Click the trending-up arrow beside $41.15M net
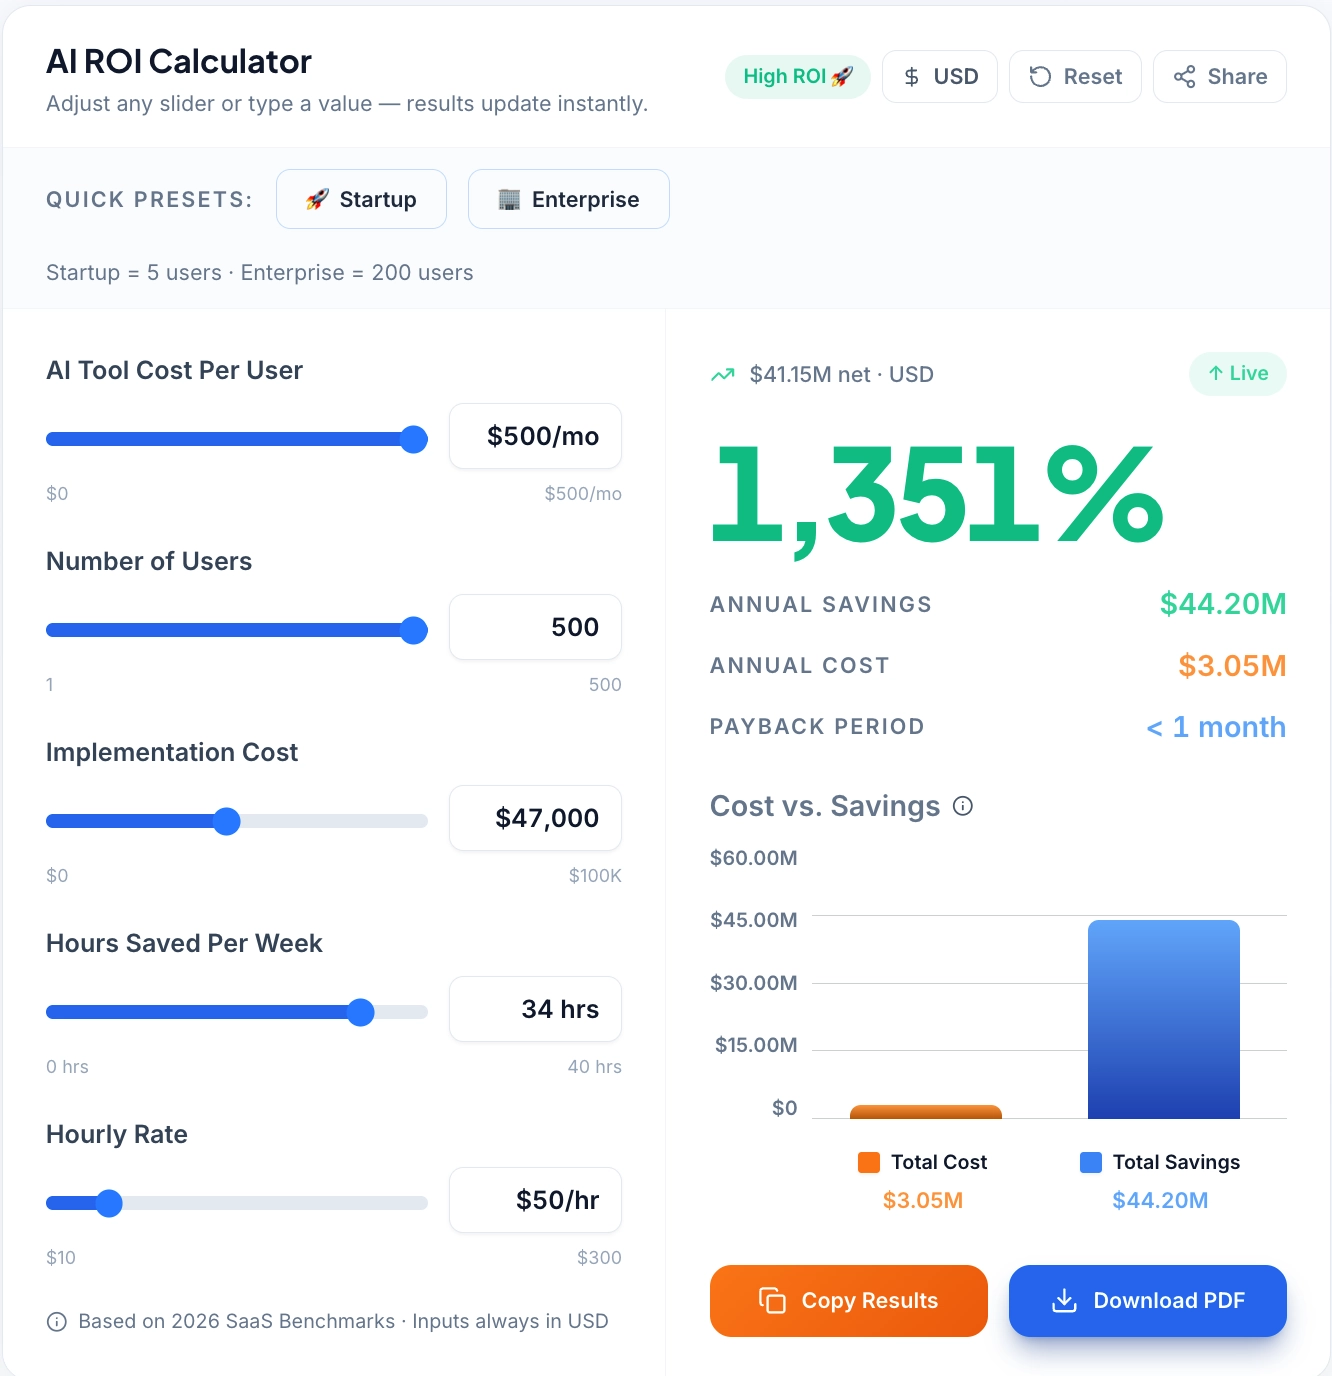 [722, 374]
